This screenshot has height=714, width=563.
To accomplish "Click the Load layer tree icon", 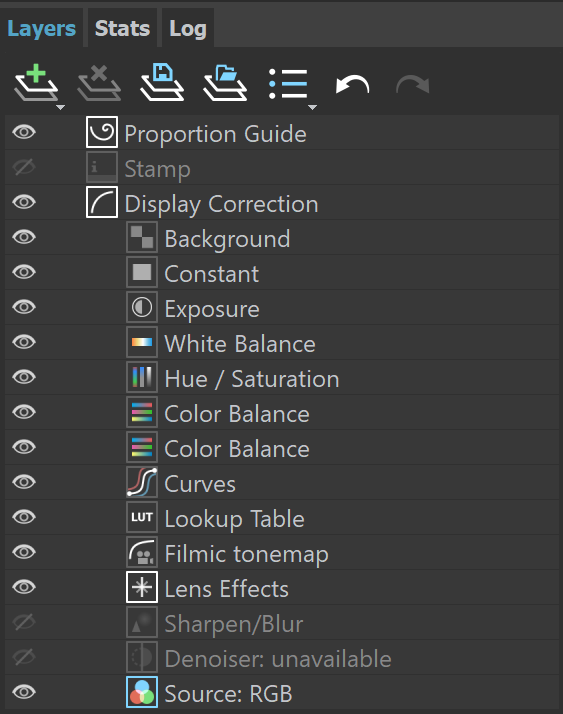I will [225, 82].
